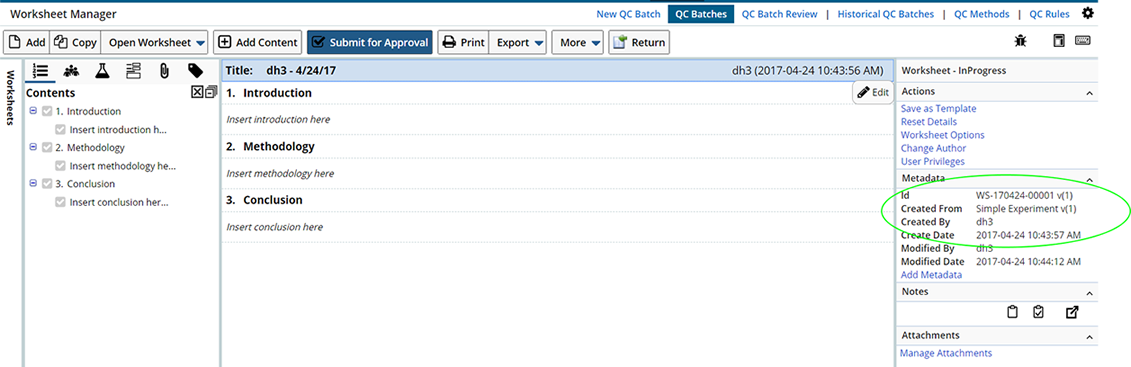
Task: Select the numbered Contents list tab icon
Action: (x=41, y=70)
